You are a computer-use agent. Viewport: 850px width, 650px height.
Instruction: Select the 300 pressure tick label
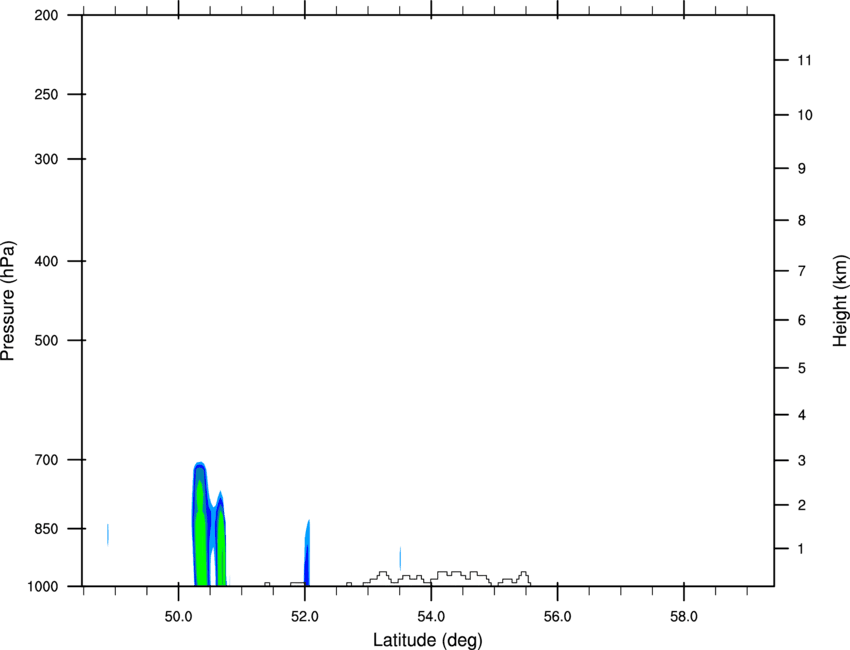(46, 159)
